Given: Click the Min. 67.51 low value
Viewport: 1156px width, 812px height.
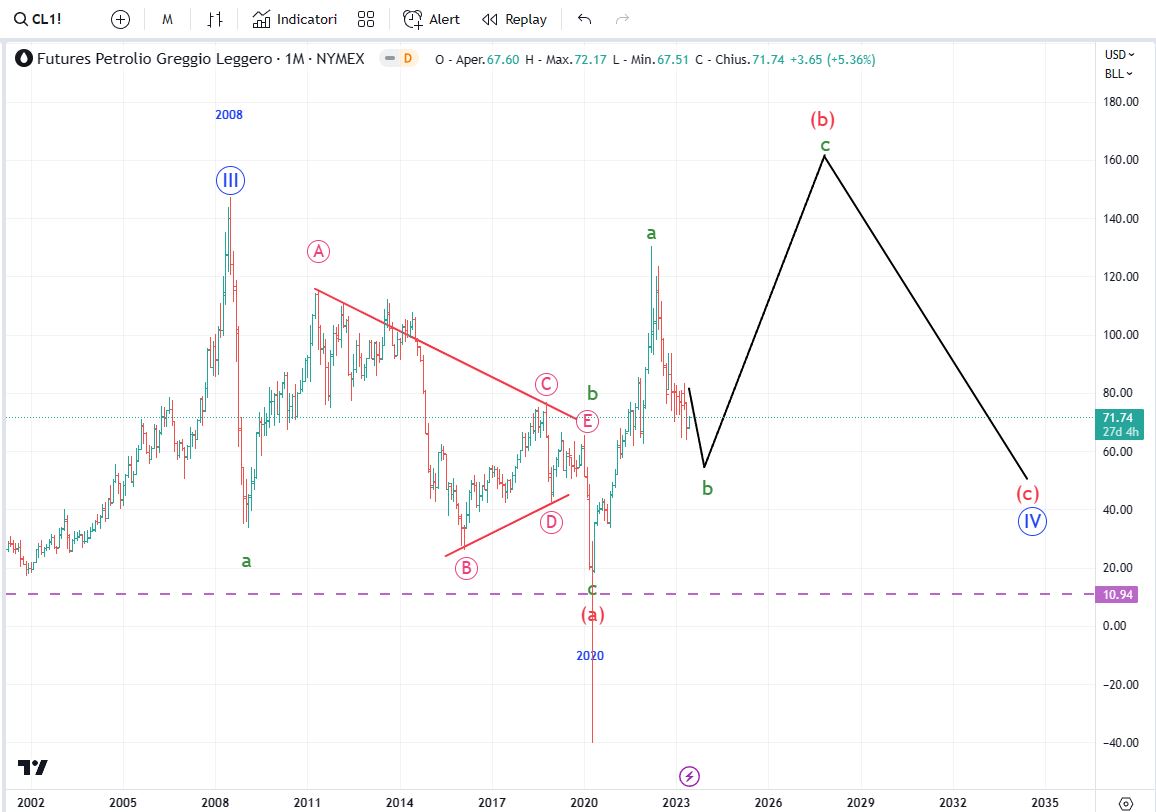Looking at the screenshot, I should point(650,60).
